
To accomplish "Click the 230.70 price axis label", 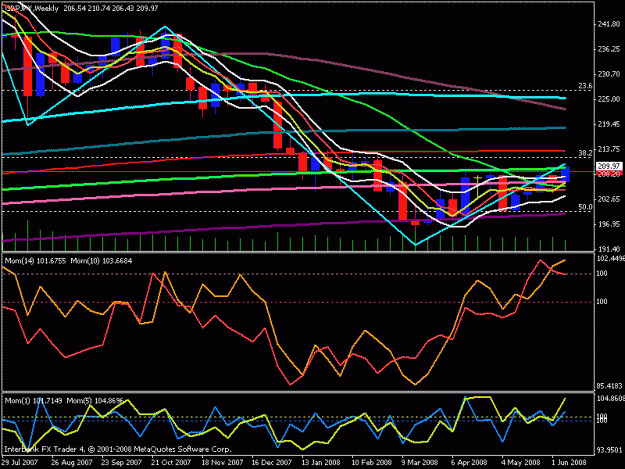I will 609,74.
